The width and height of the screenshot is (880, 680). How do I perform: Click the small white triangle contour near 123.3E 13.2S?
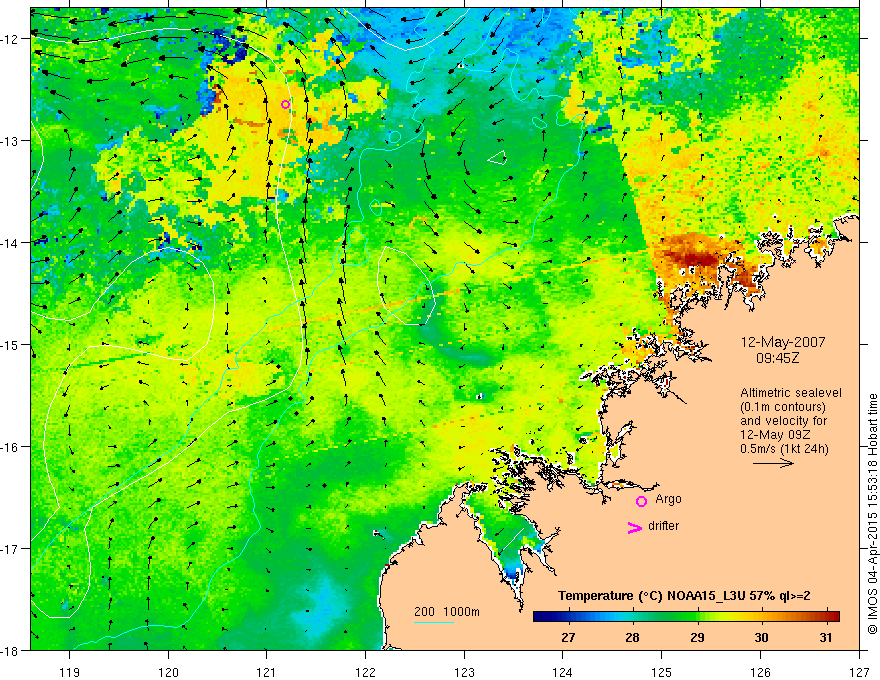(497, 158)
